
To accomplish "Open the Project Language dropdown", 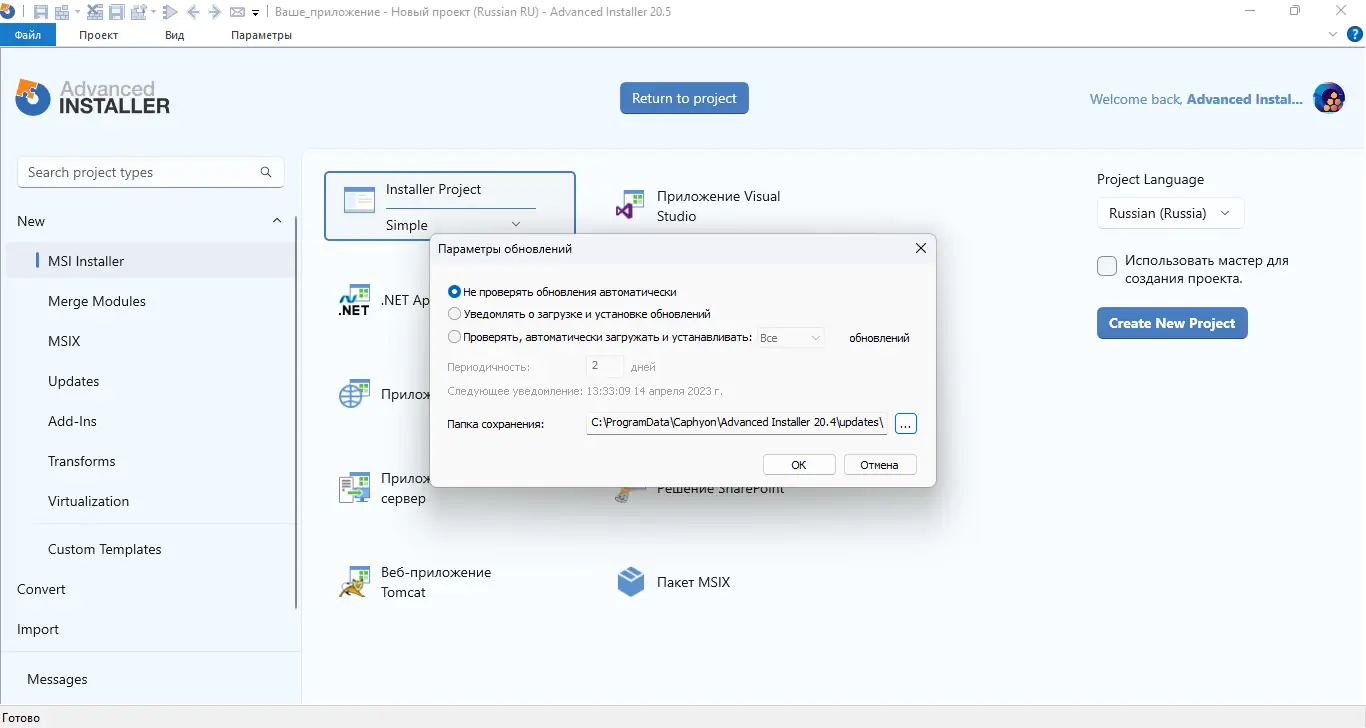I will [x=1170, y=213].
